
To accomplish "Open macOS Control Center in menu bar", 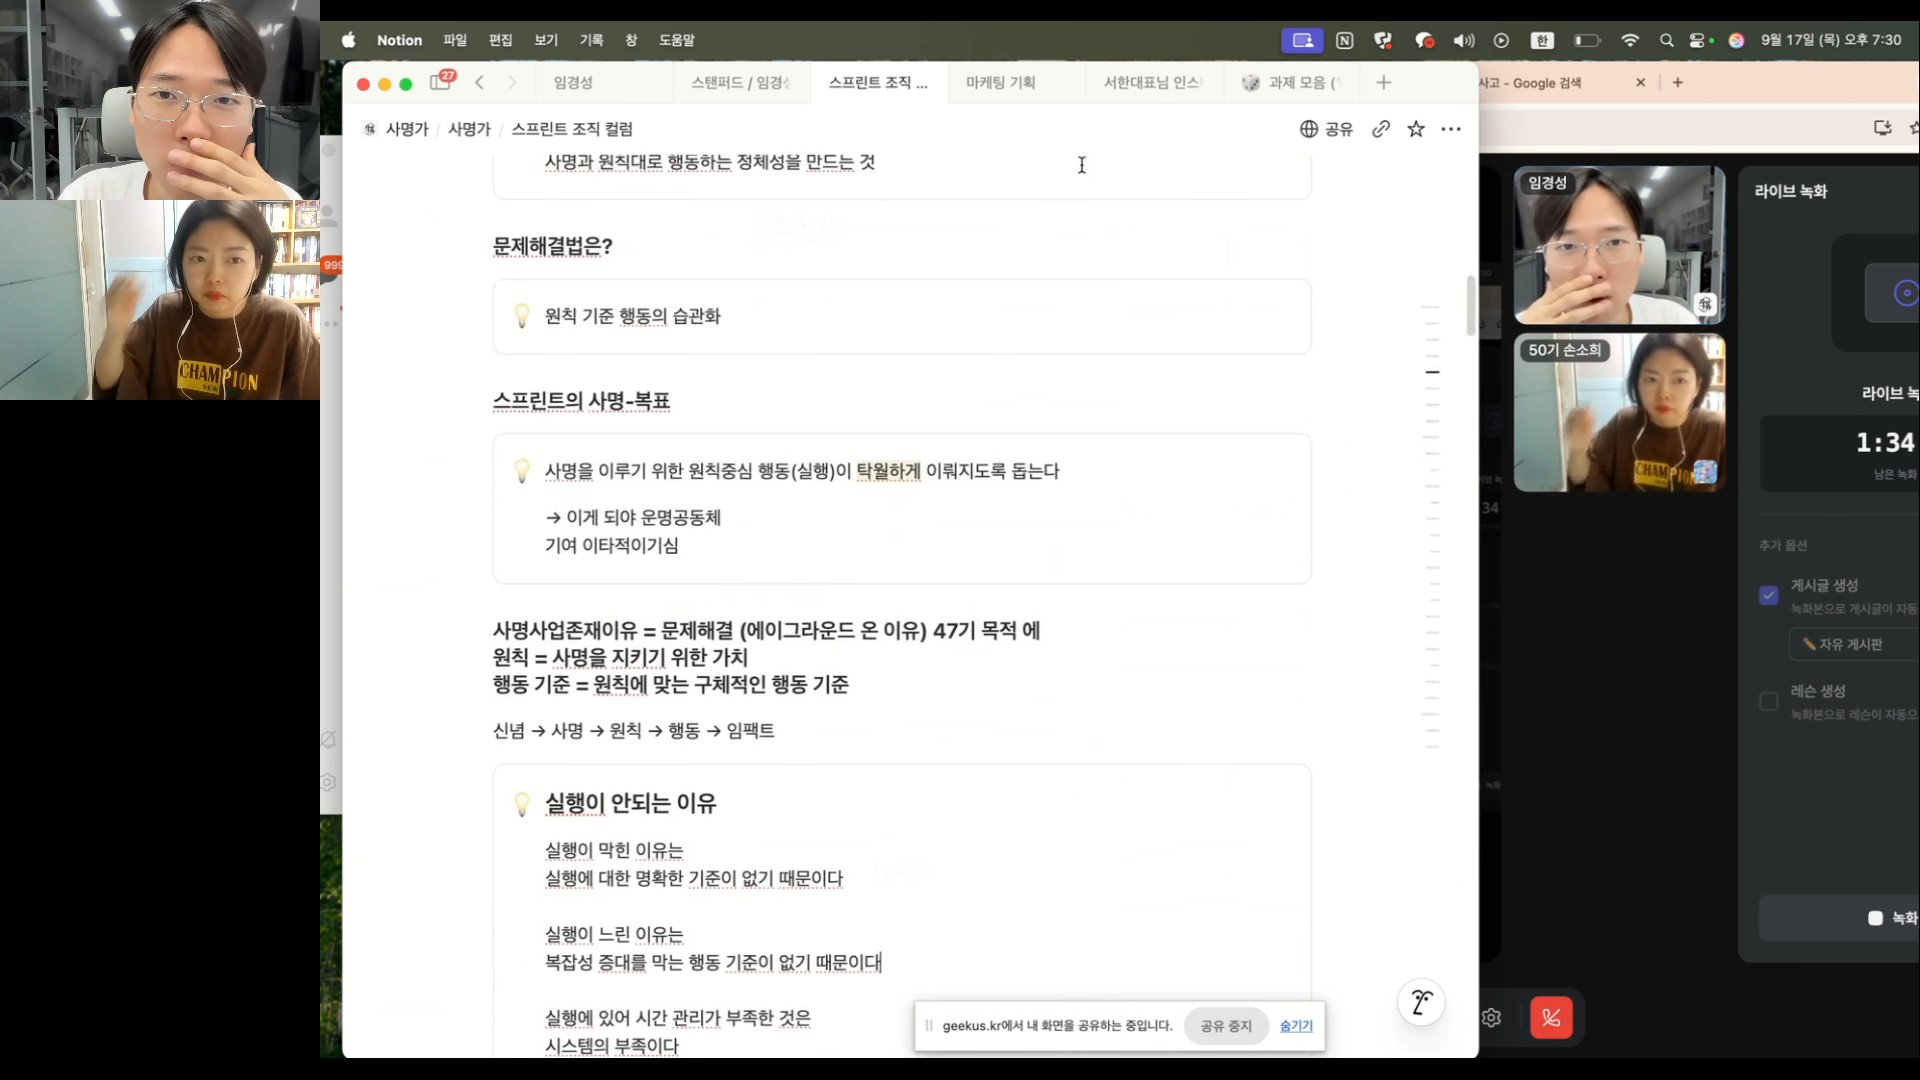I will [x=1699, y=40].
